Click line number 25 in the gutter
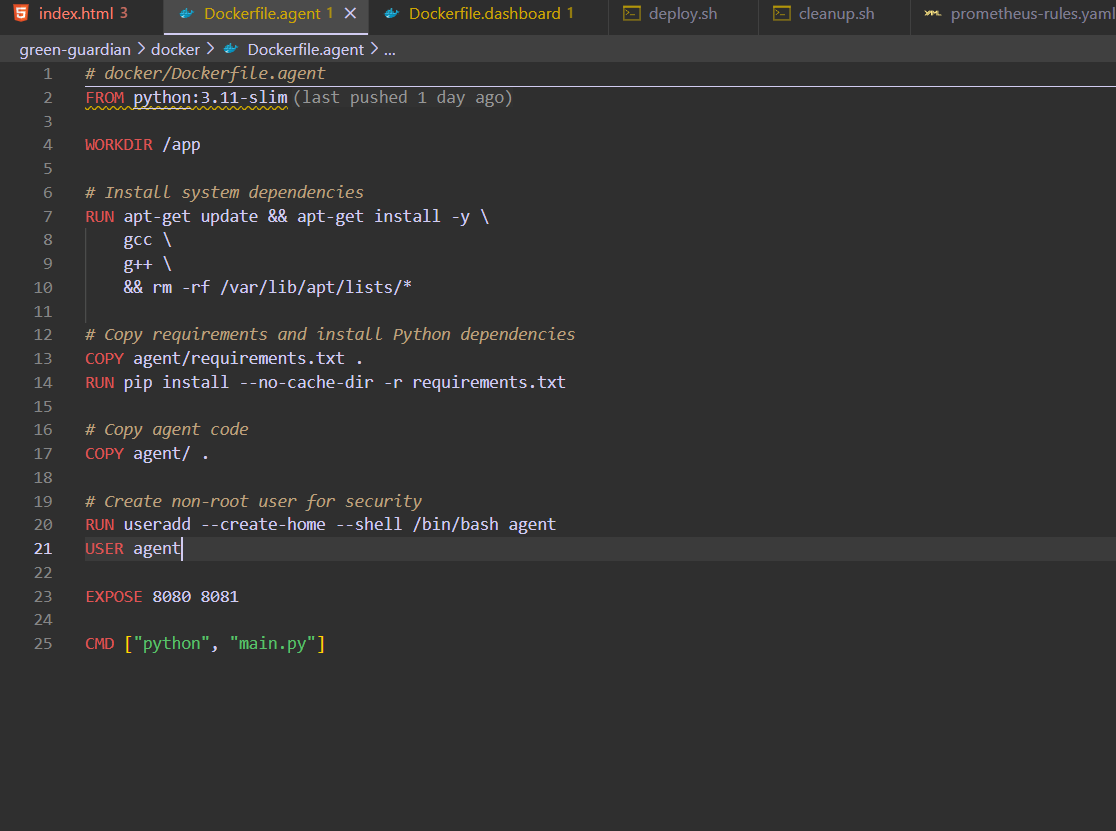 pos(43,644)
